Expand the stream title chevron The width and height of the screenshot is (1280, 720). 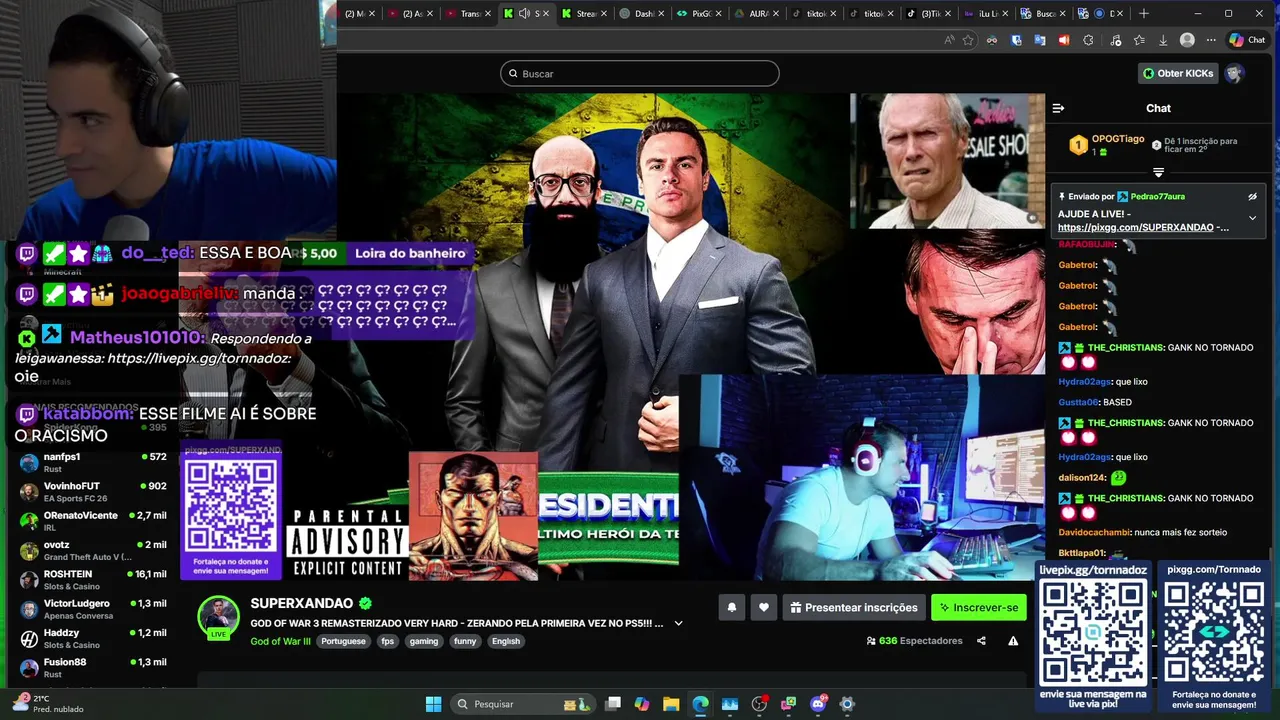(x=678, y=623)
